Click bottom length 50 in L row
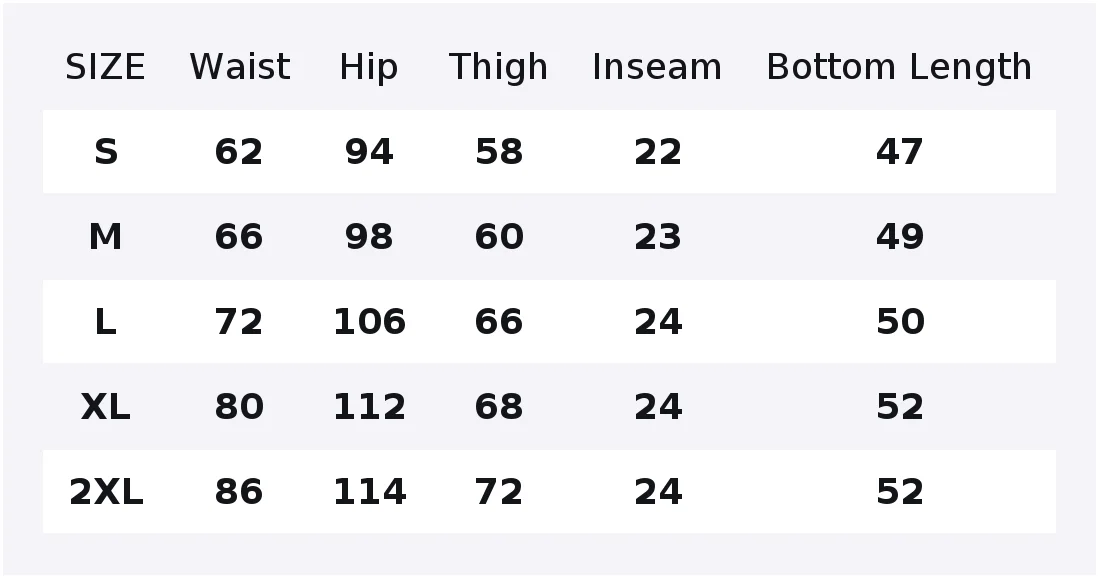This screenshot has width=1099, height=578. (900, 322)
